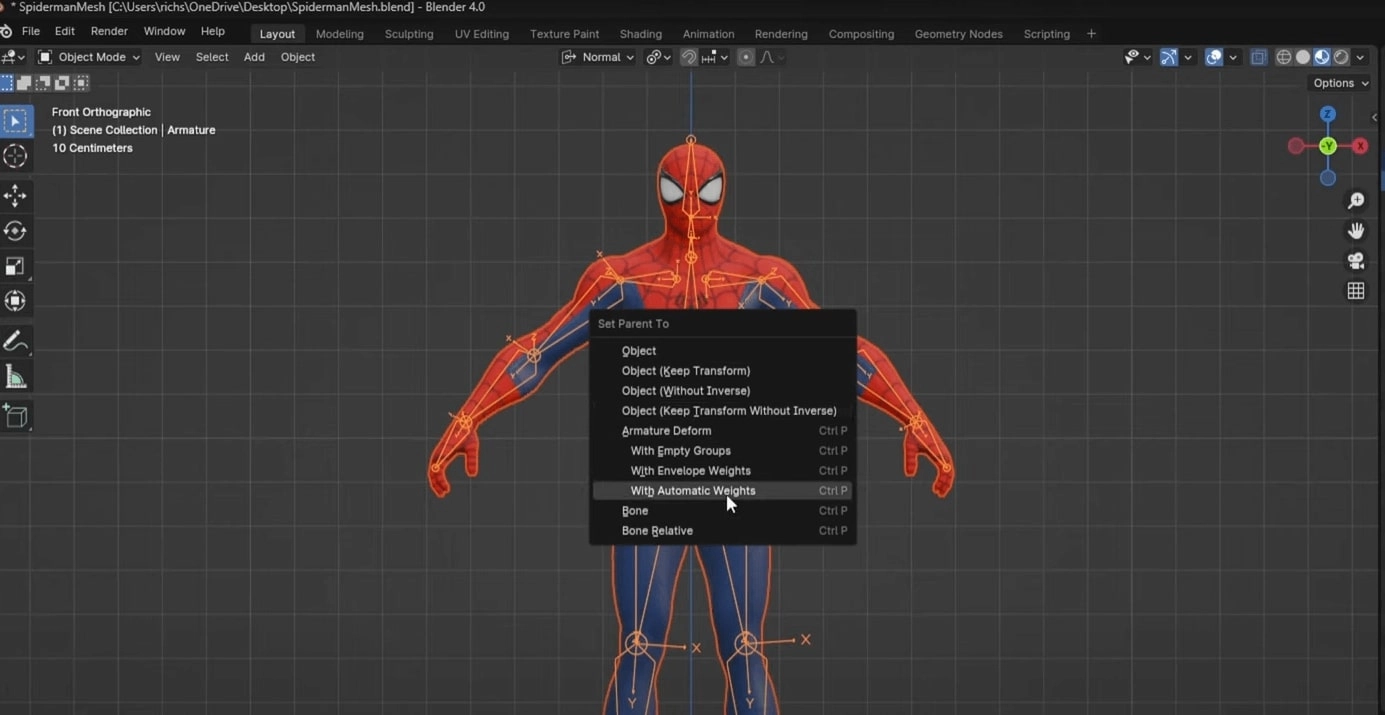Click the Z axis on navigation gizmo
This screenshot has height=715, width=1385.
click(x=1327, y=114)
